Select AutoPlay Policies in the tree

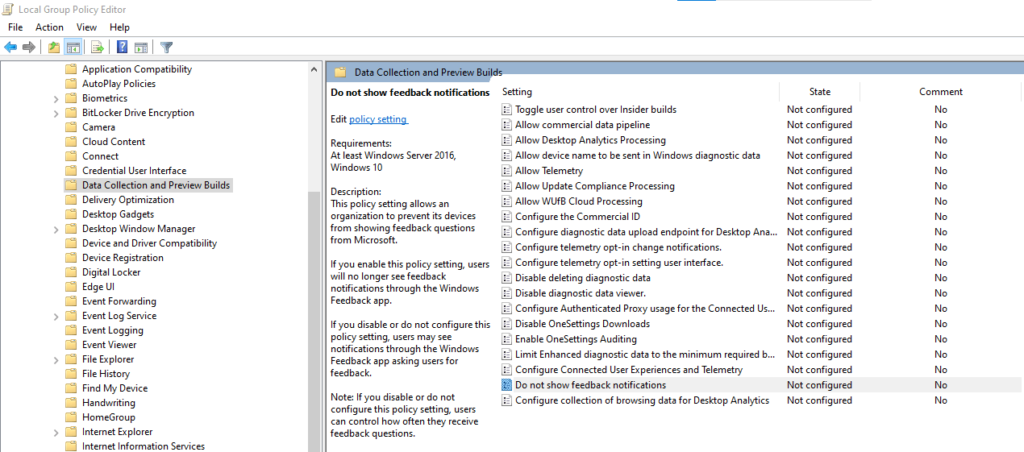click(x=119, y=84)
